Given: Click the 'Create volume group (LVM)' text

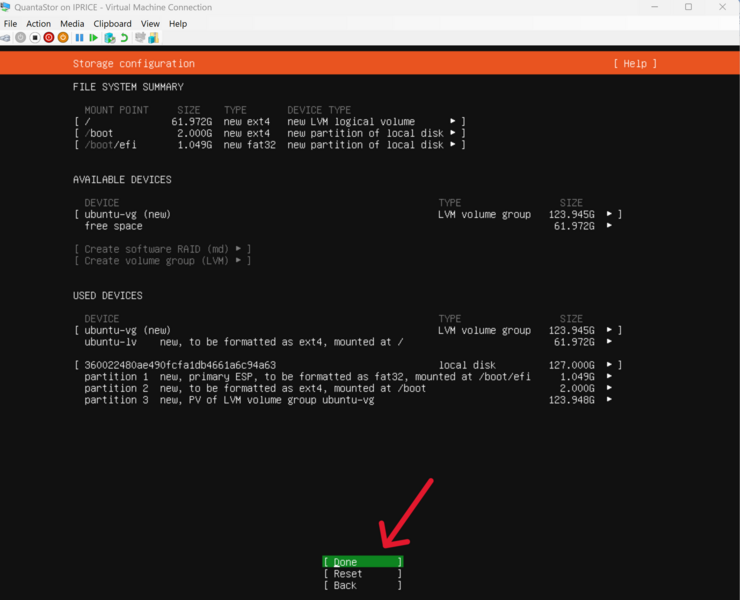Looking at the screenshot, I should pyautogui.click(x=156, y=261).
